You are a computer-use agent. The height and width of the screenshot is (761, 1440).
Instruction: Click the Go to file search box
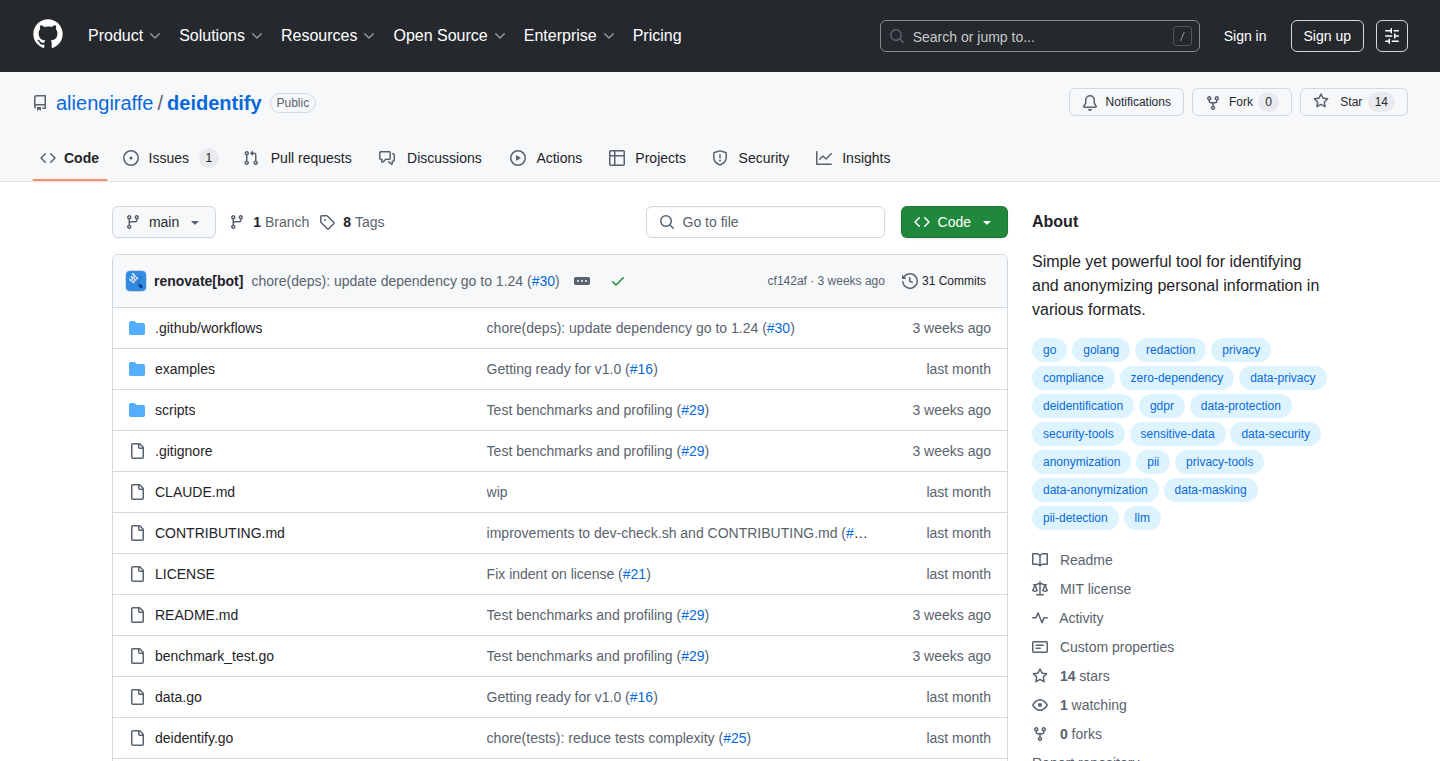[765, 222]
